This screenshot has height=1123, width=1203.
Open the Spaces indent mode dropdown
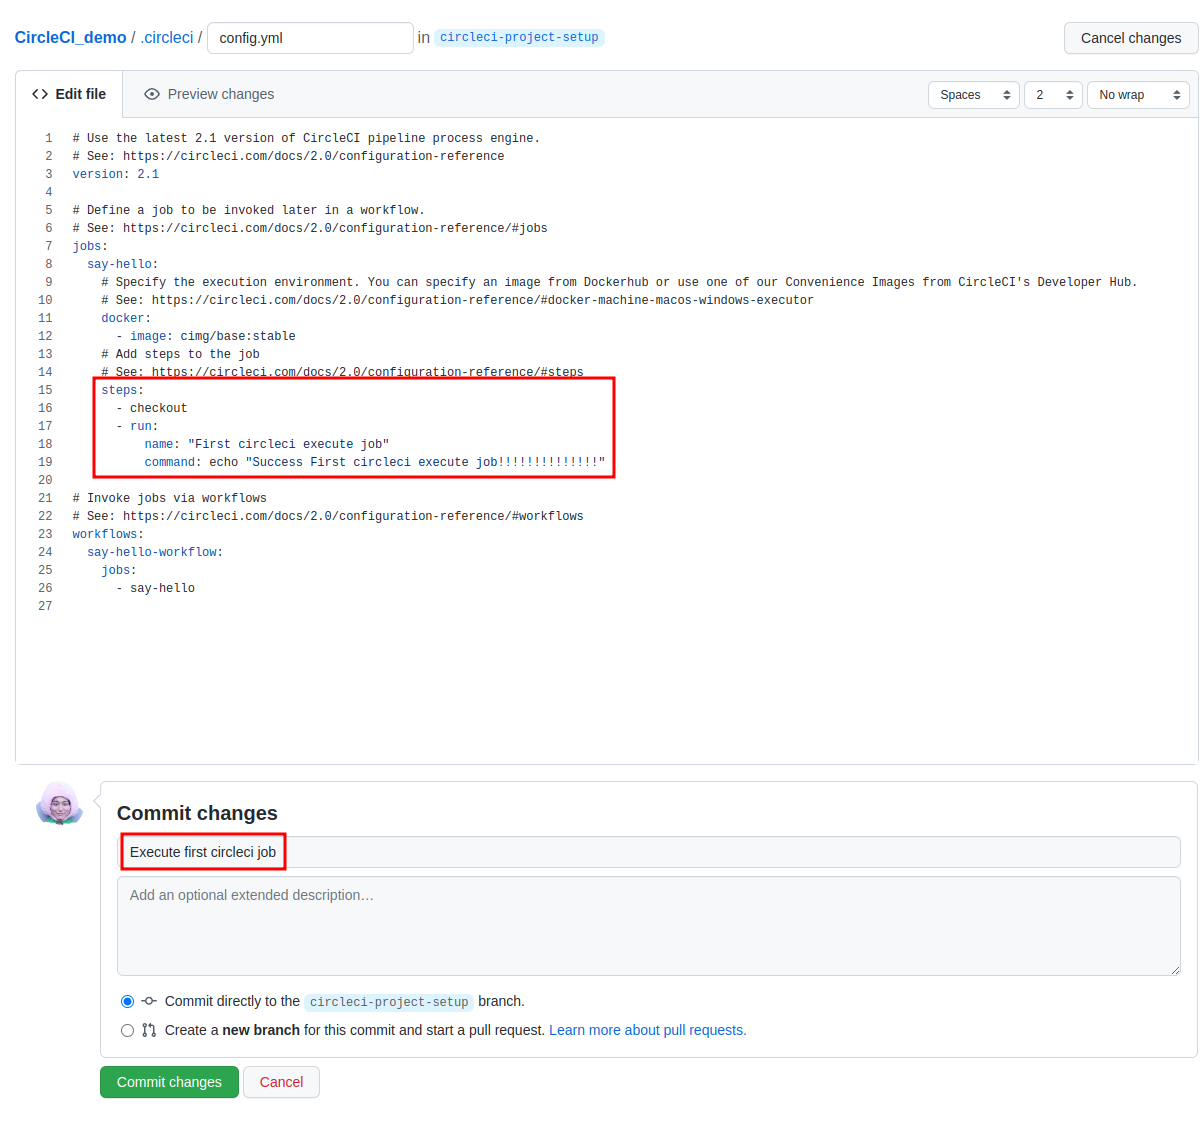point(974,95)
